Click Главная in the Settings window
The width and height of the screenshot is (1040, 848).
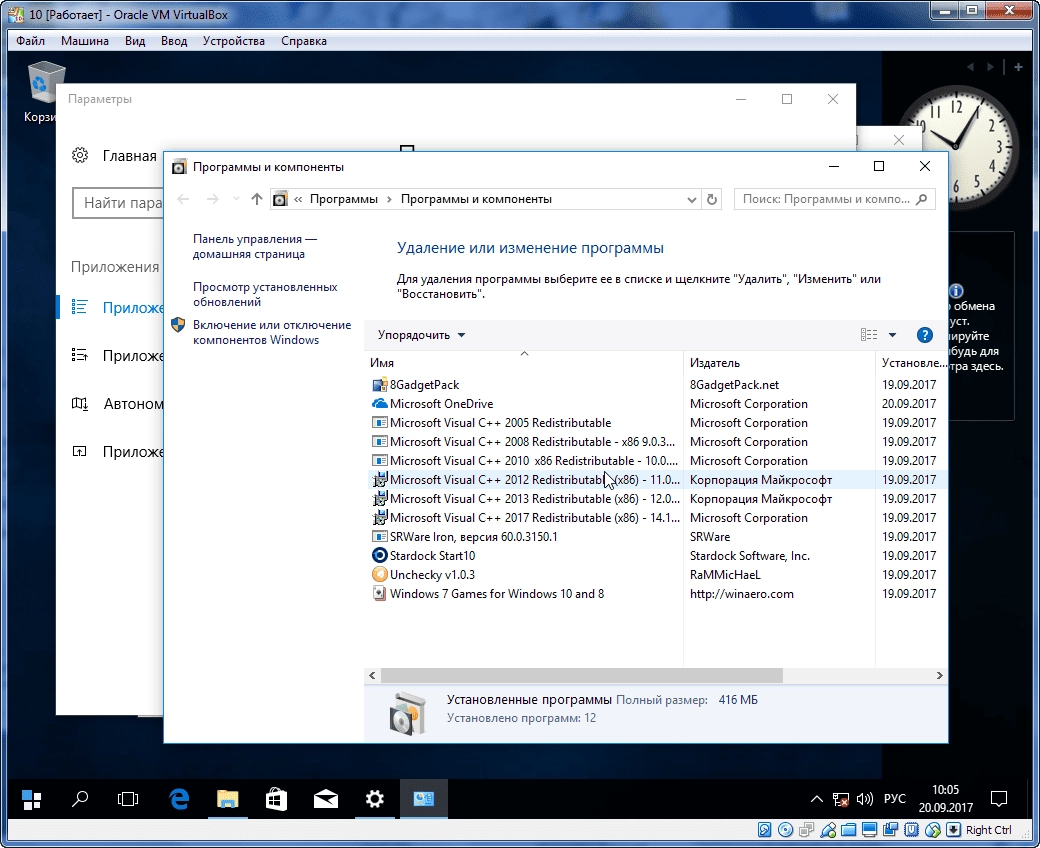pos(129,156)
